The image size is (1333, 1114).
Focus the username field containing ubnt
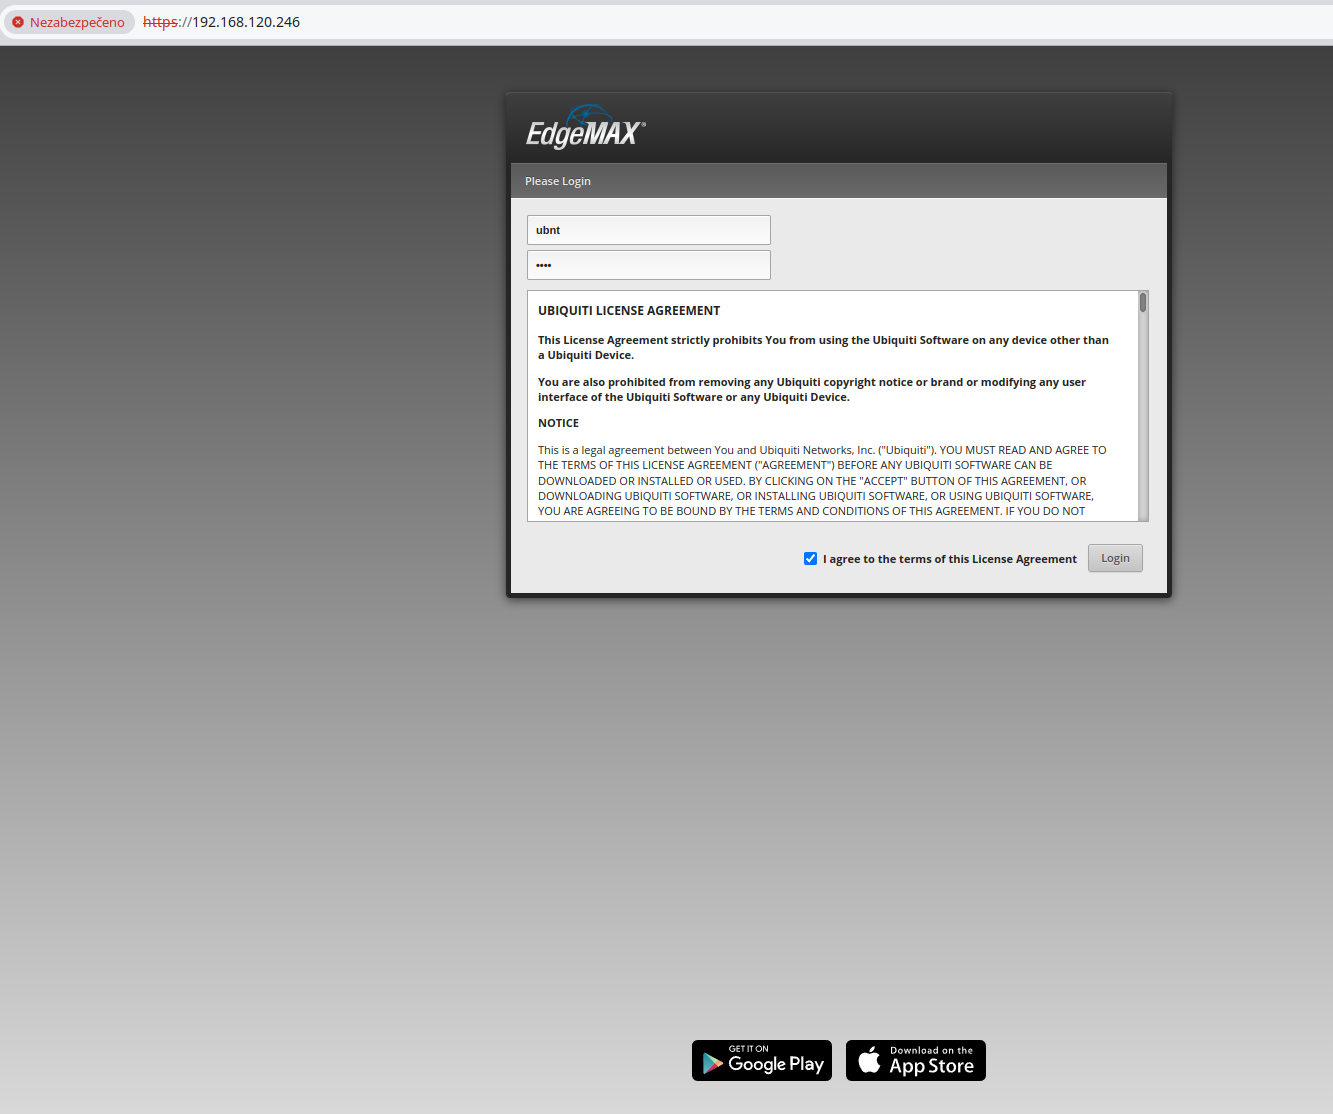[648, 230]
